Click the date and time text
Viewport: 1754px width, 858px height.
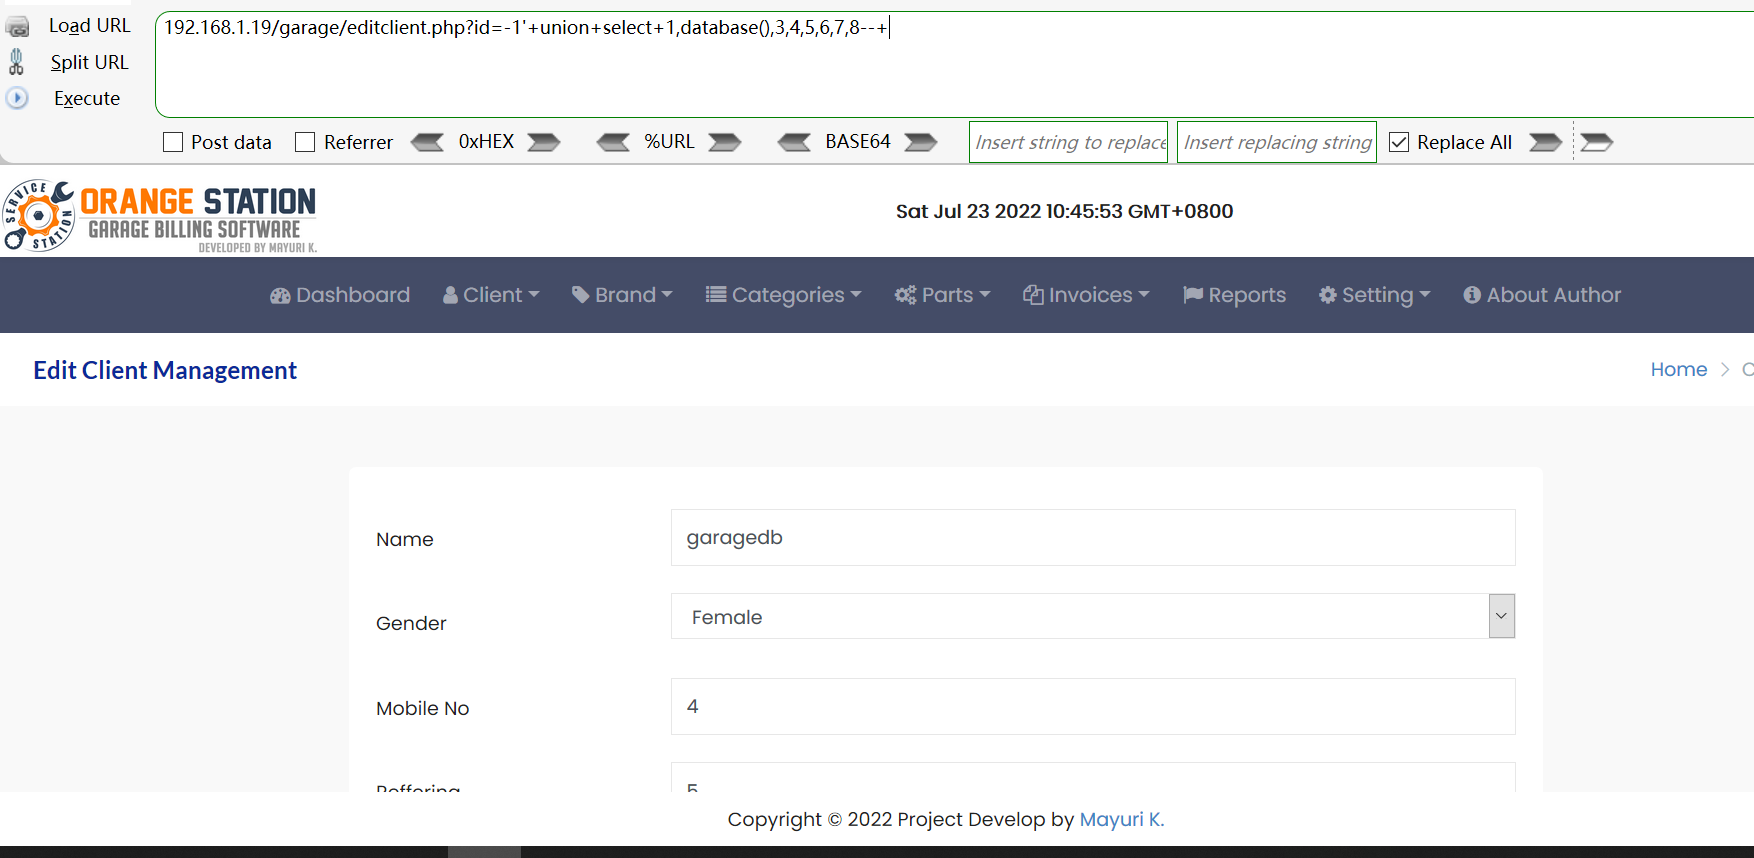(x=1064, y=211)
